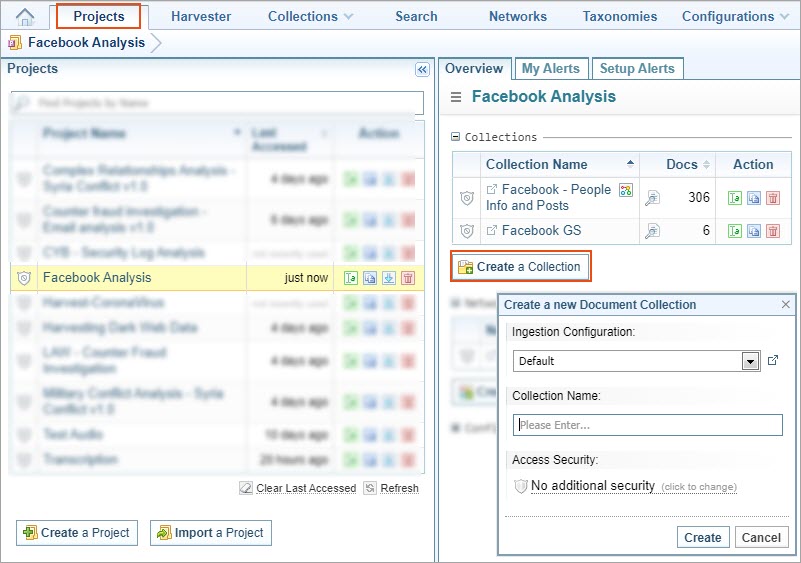Viewport: 801px width, 563px height.
Task: Rename the Facebook Analysis project
Action: click(x=351, y=278)
